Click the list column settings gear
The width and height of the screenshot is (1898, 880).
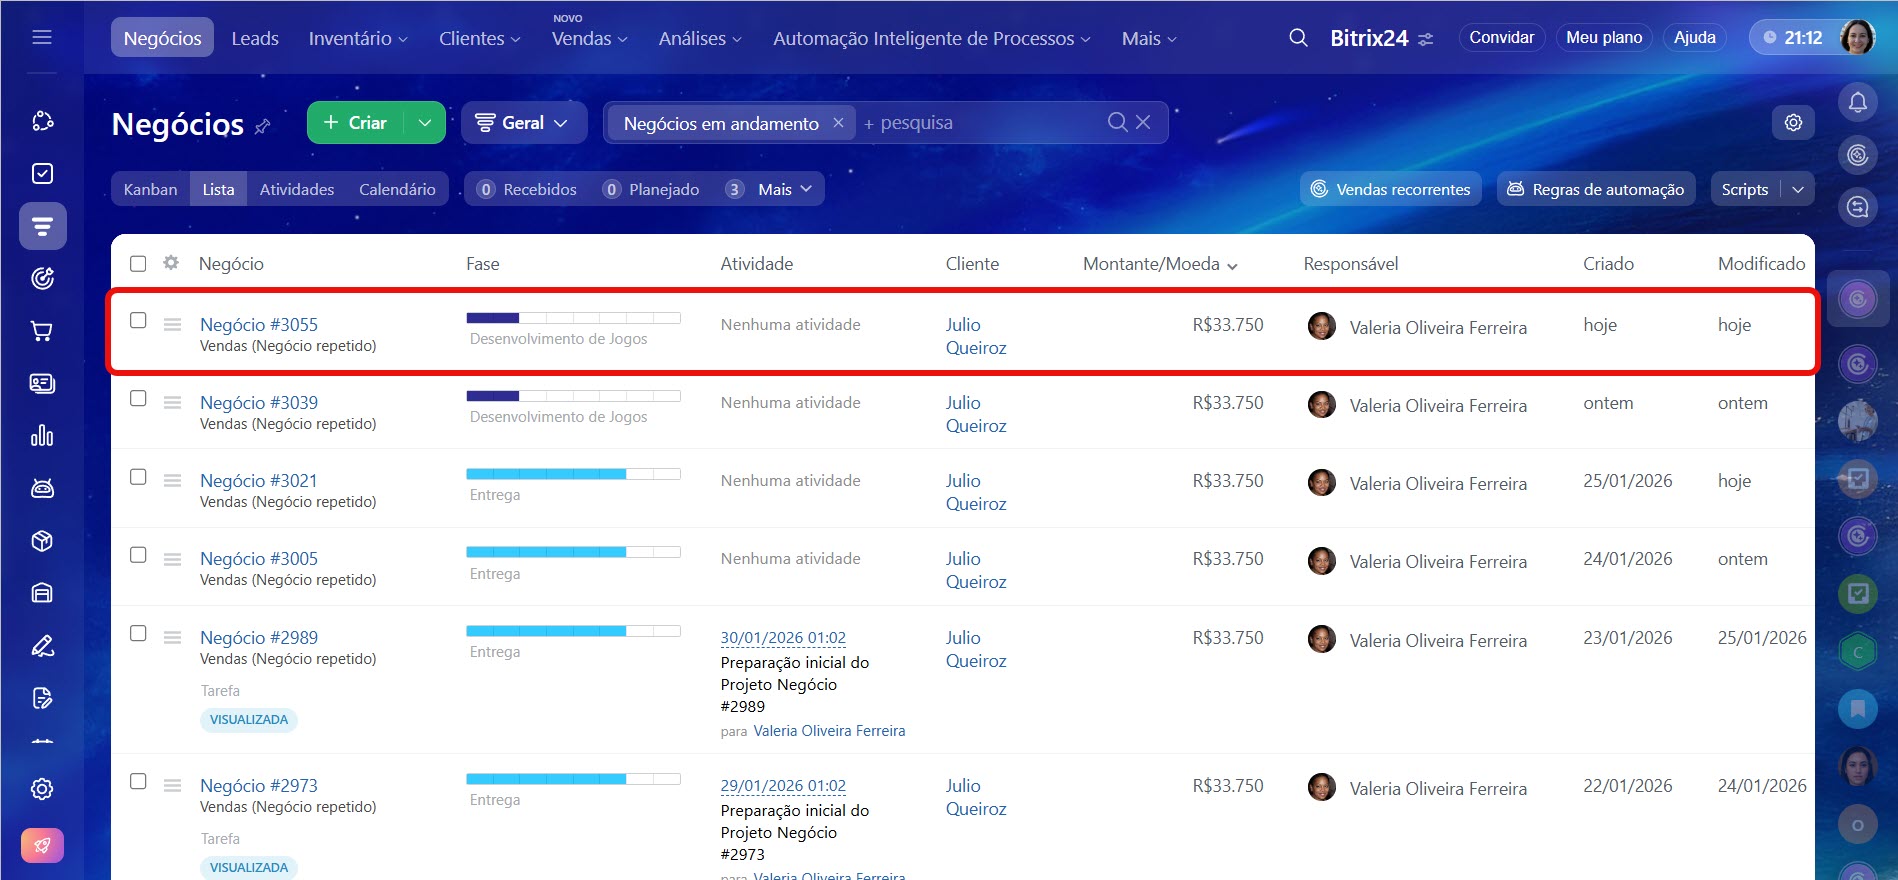click(171, 263)
